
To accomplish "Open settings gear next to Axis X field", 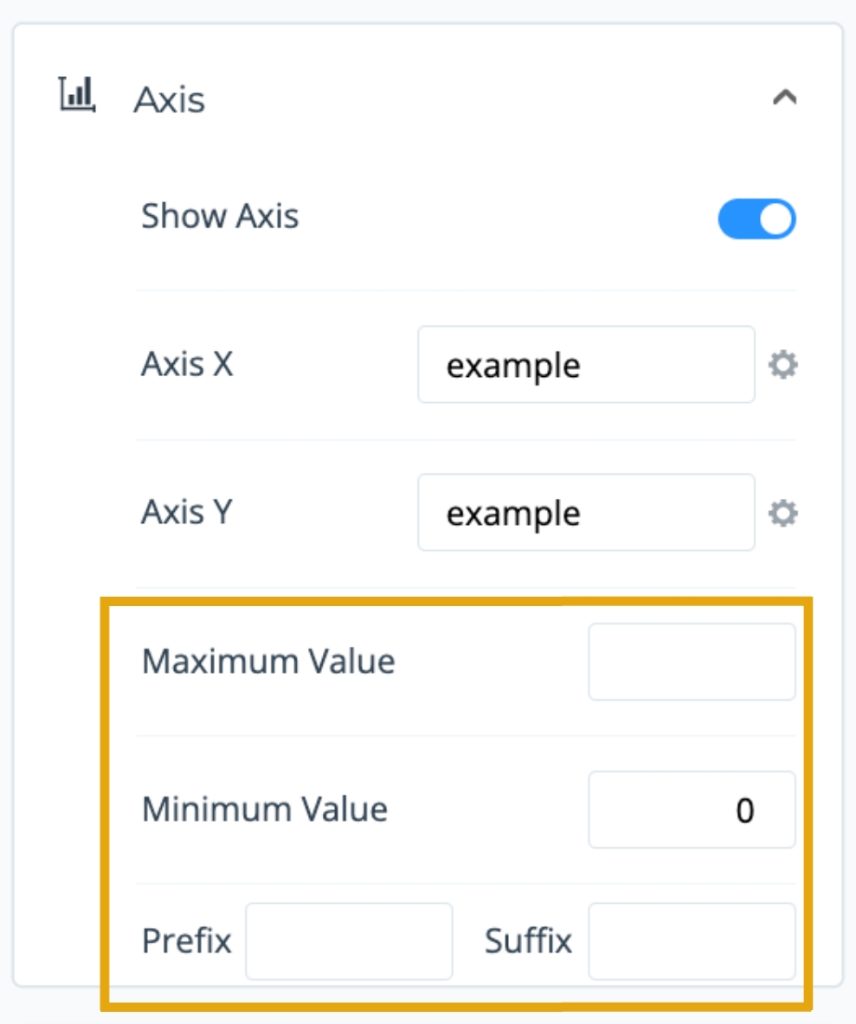I will pyautogui.click(x=783, y=364).
